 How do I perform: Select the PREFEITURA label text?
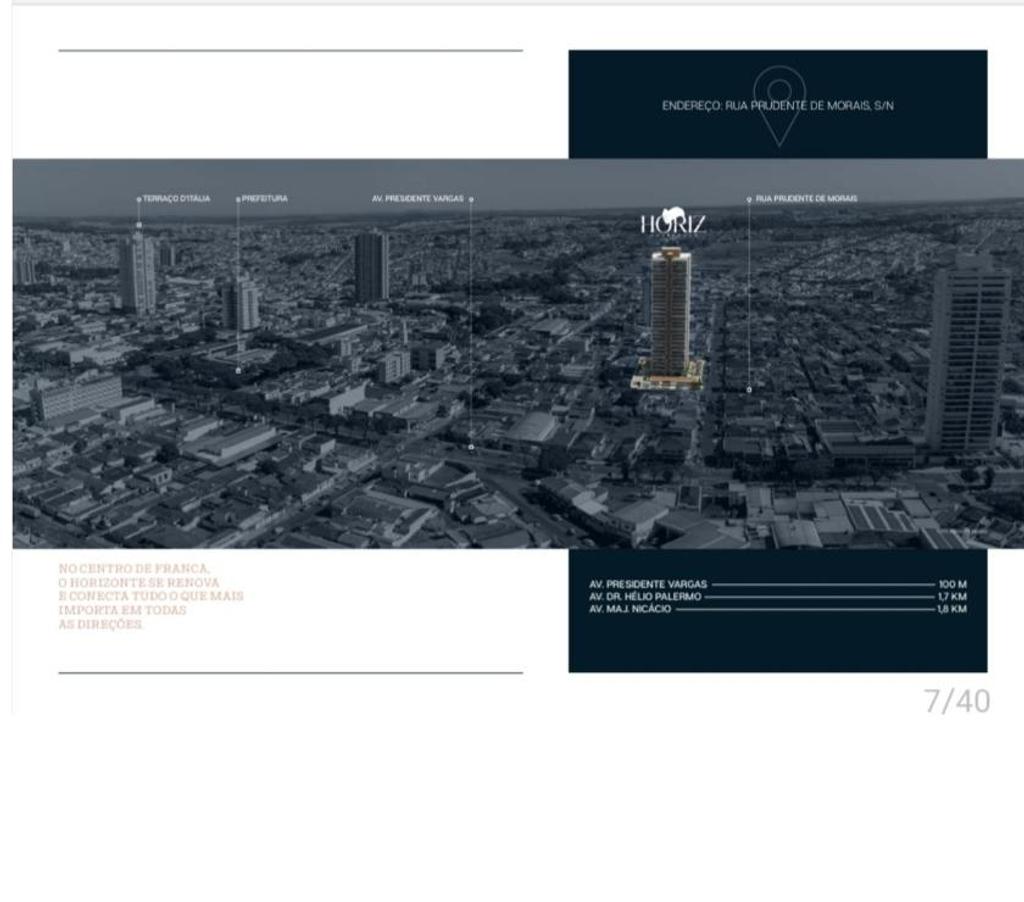pos(266,198)
